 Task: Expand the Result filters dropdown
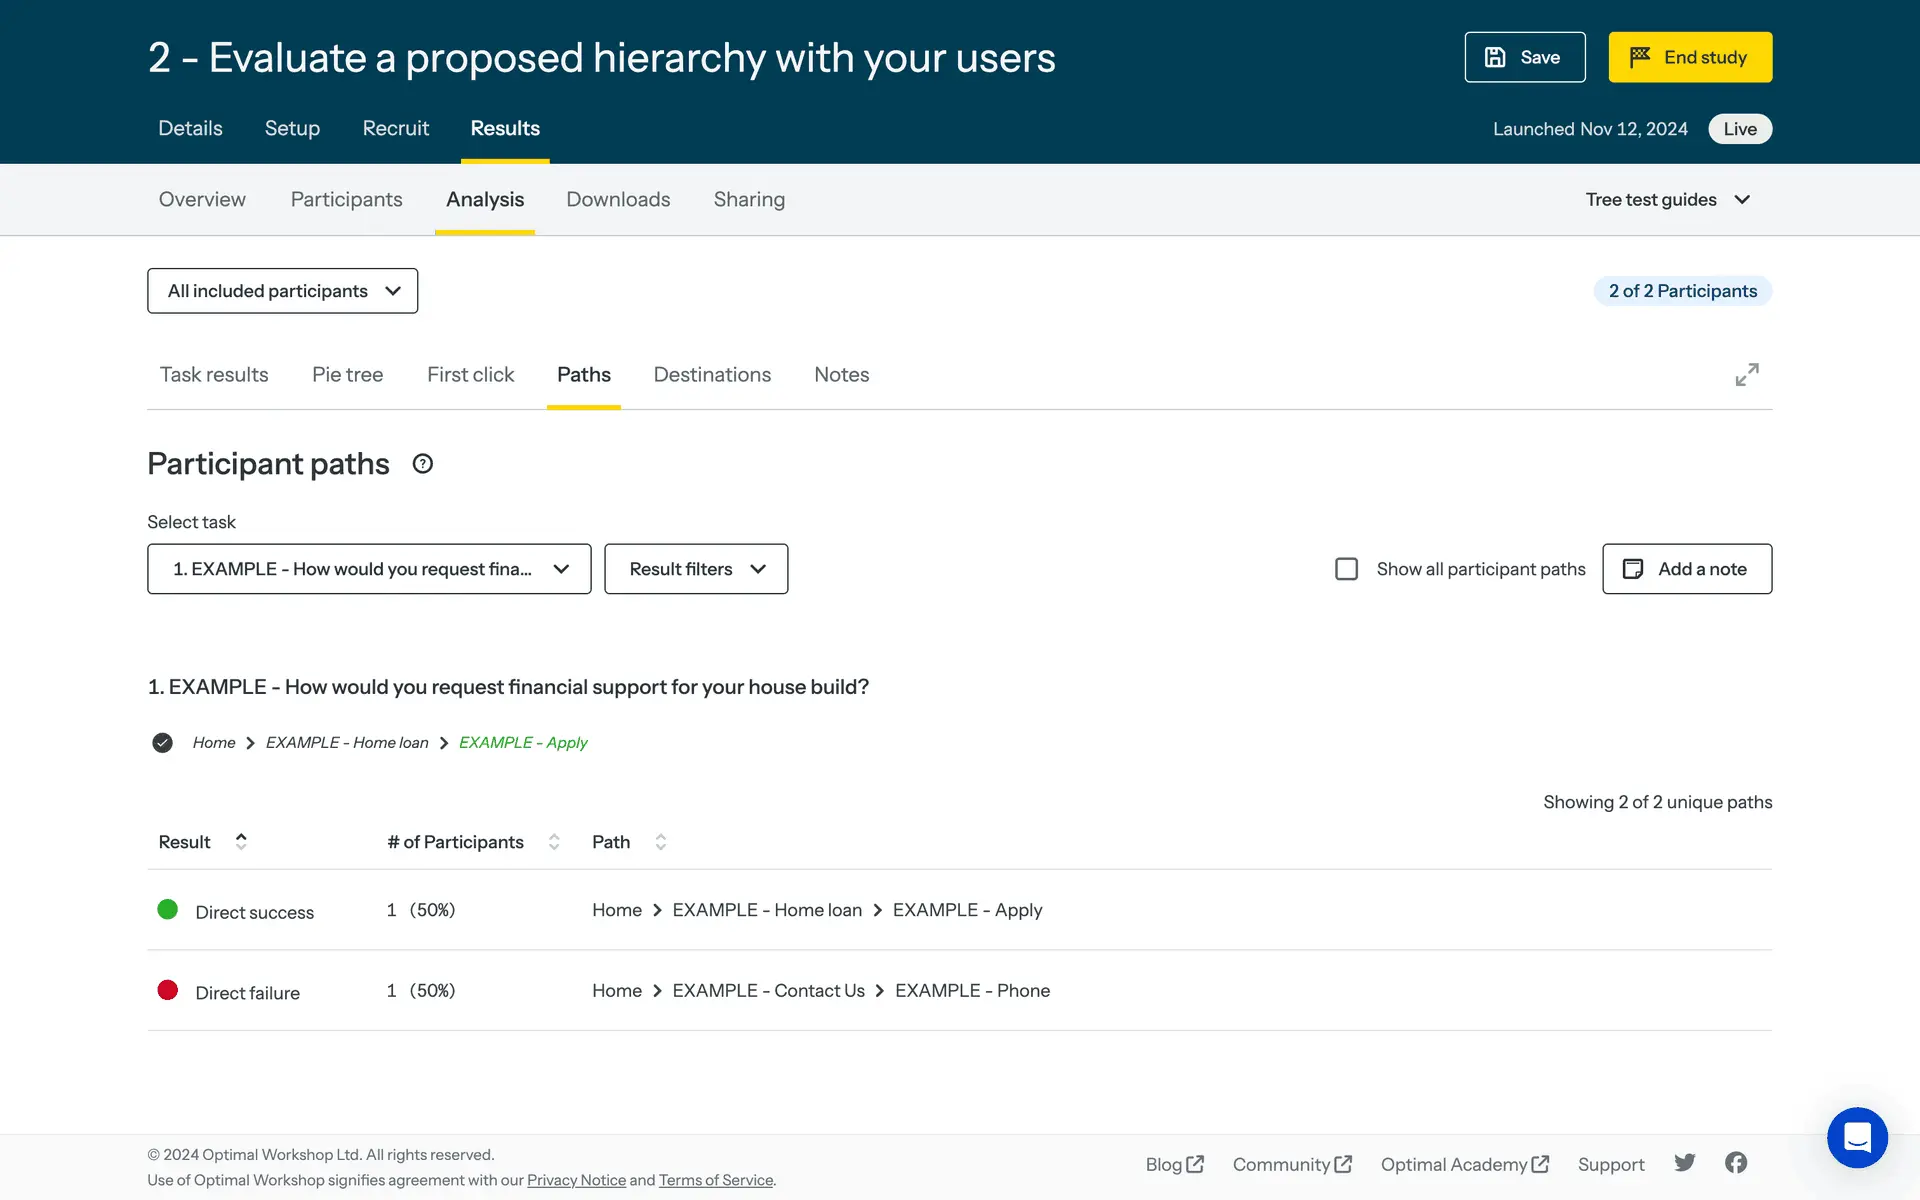(696, 569)
